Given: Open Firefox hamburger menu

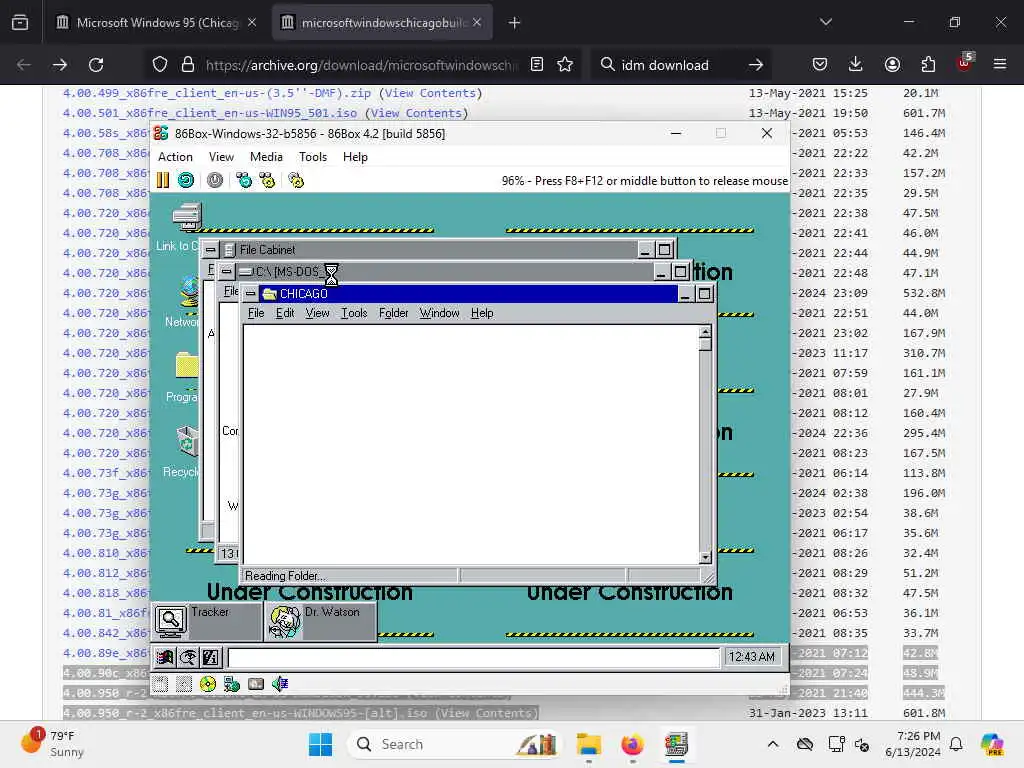Looking at the screenshot, I should [x=1000, y=65].
